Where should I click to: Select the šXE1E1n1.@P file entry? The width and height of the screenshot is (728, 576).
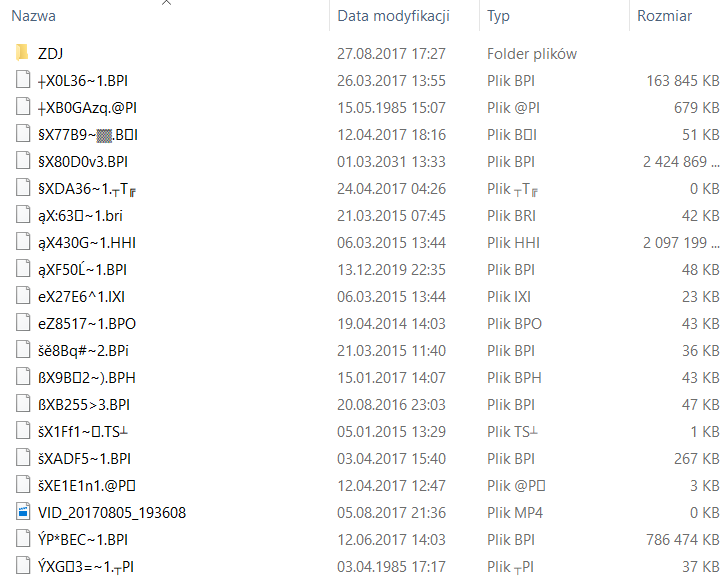tap(87, 485)
